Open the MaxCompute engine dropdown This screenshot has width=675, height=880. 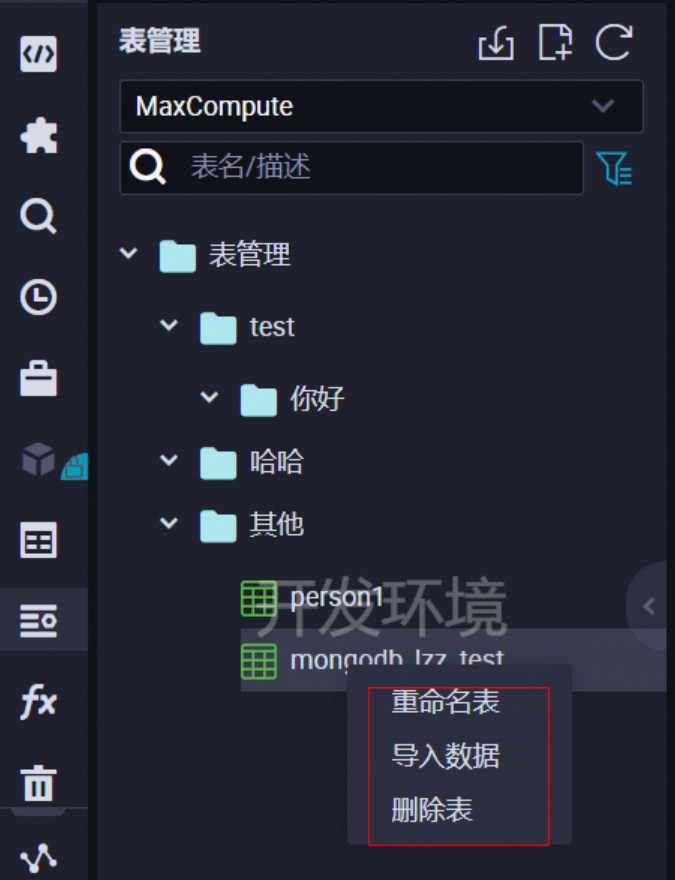[382, 107]
